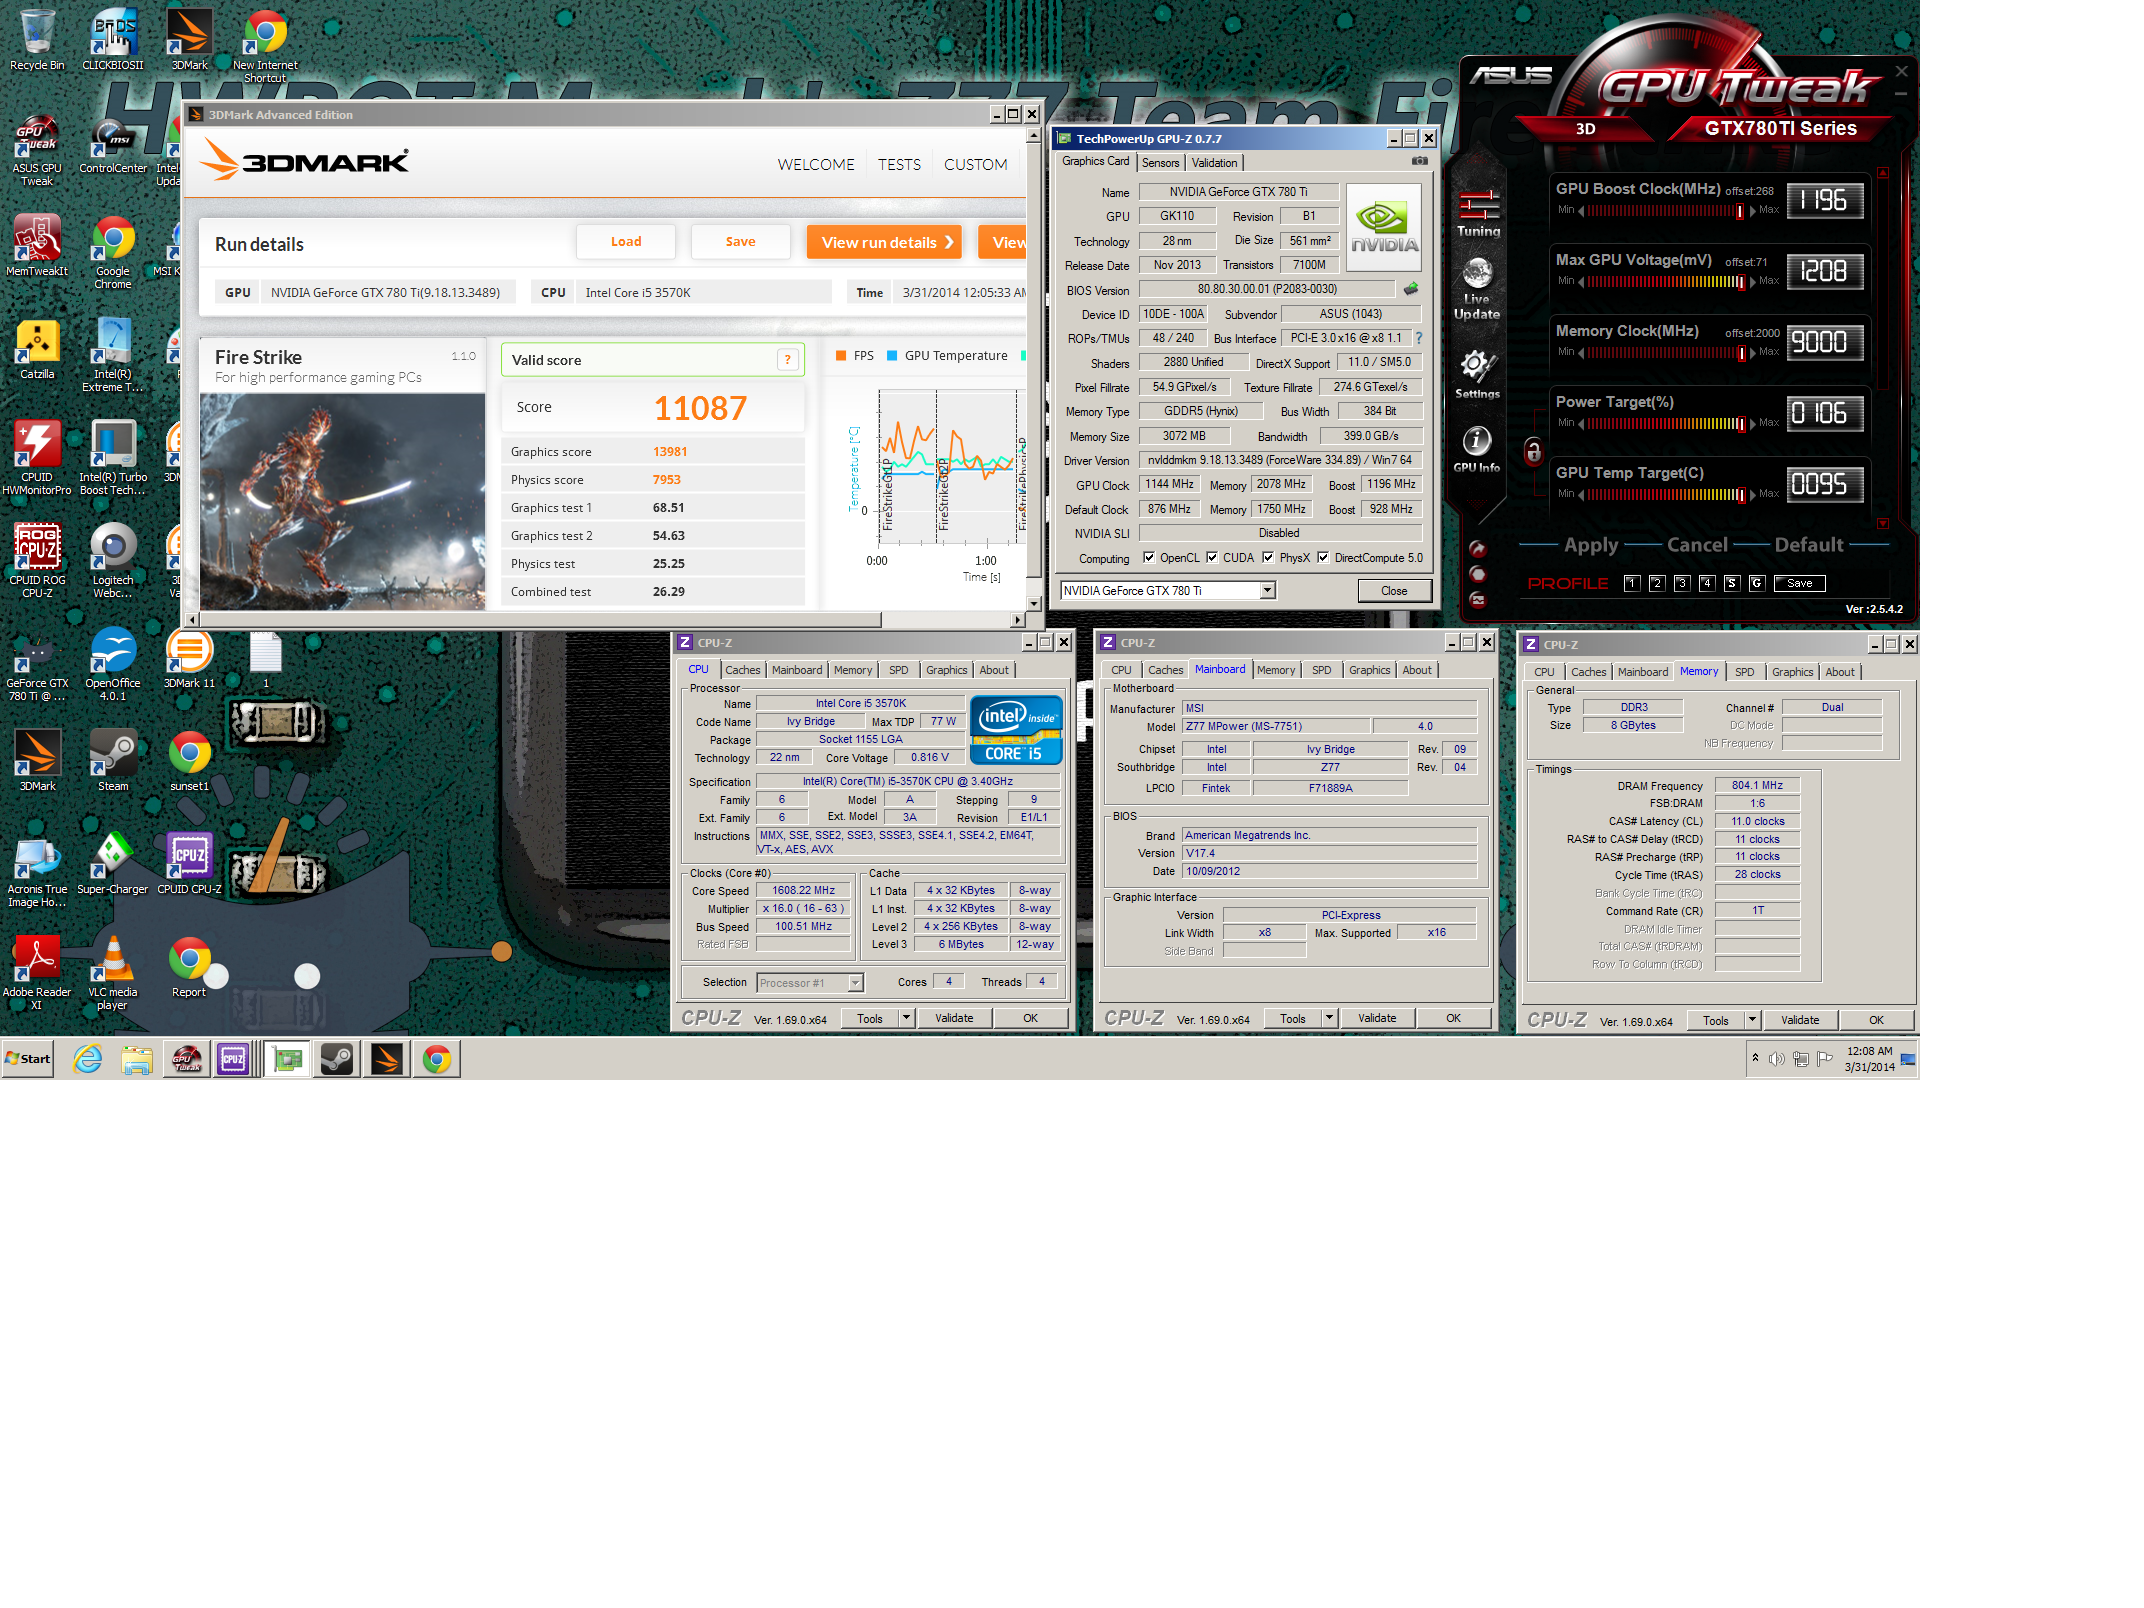2144x1608 pixels.
Task: Click the Bus Interface question mark in GPU-Z
Action: point(1418,338)
